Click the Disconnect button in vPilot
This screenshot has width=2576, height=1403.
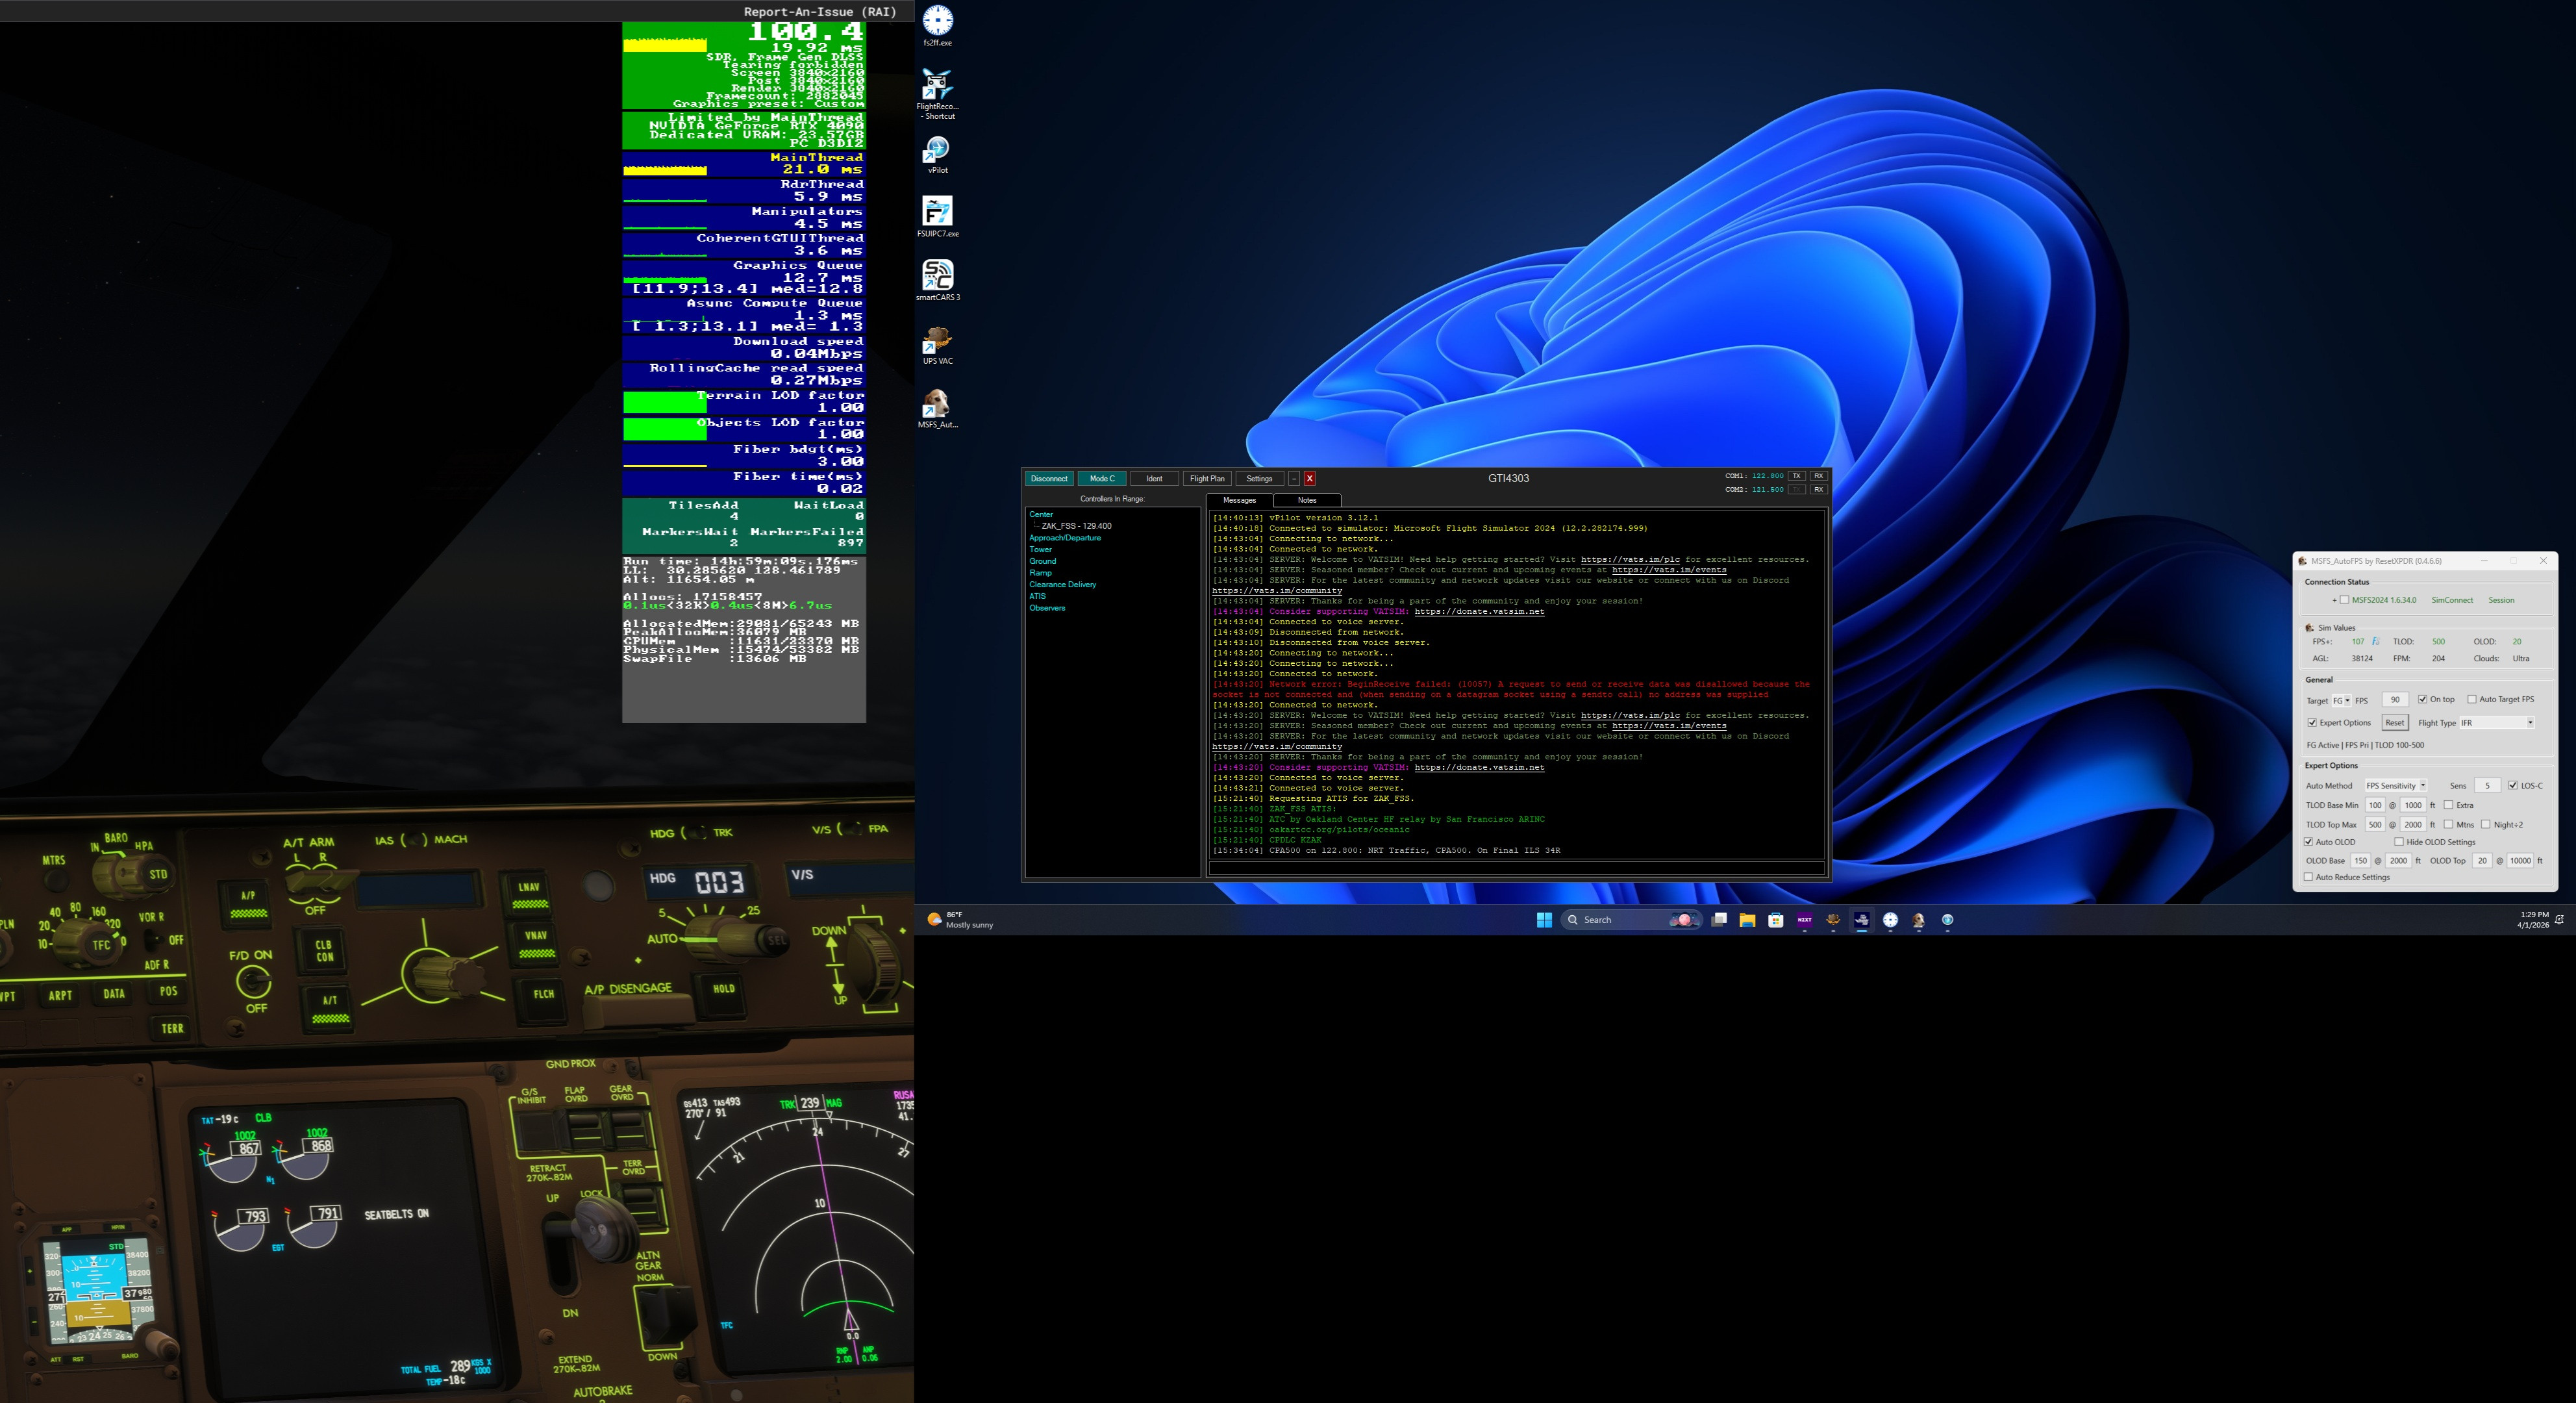point(1049,479)
